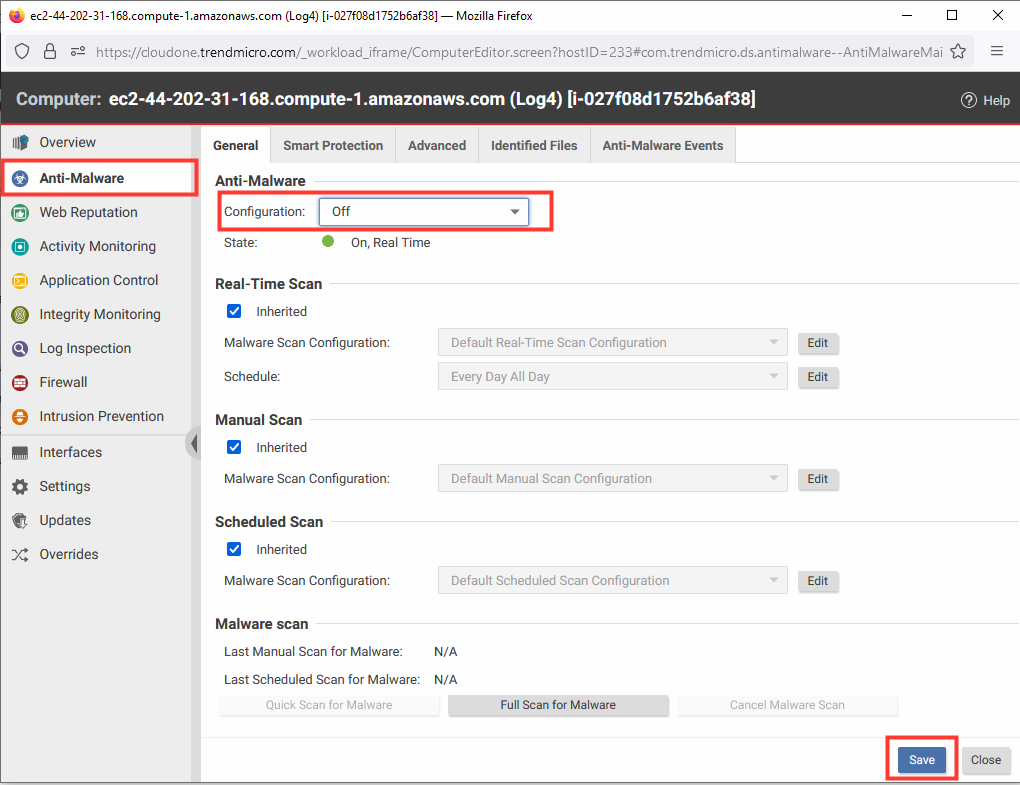This screenshot has height=785, width=1020.
Task: Uncheck Inherited under Manual Scan
Action: (234, 447)
